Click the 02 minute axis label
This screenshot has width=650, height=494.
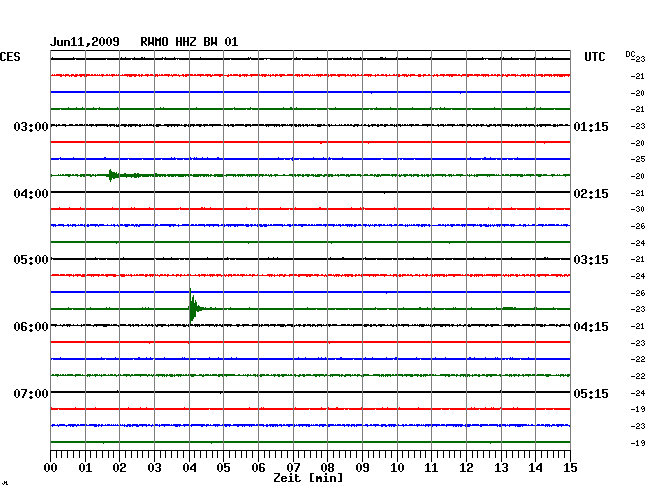pyautogui.click(x=119, y=467)
